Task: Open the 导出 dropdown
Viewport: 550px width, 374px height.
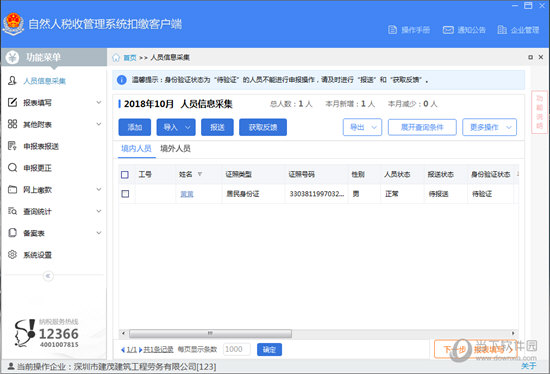Action: pos(362,127)
